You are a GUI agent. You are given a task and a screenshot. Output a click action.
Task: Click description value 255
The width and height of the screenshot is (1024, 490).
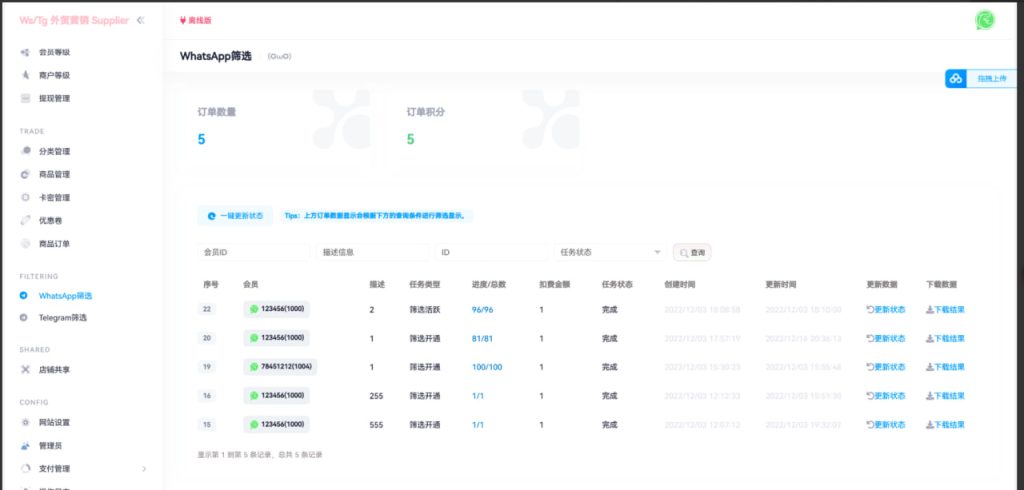point(376,396)
